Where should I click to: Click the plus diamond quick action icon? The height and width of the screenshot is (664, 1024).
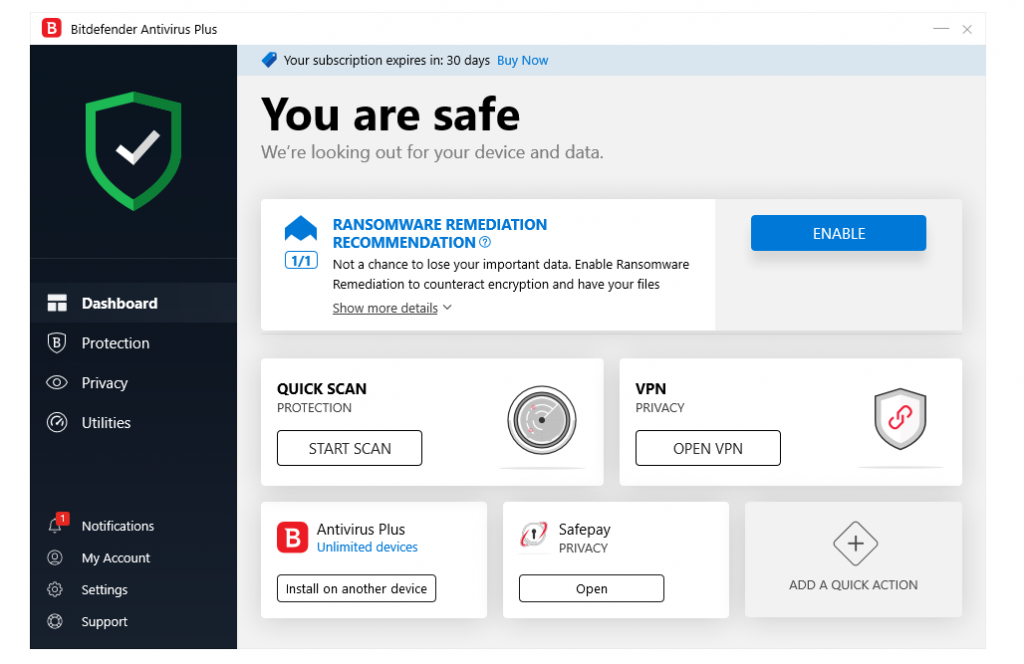pyautogui.click(x=855, y=543)
